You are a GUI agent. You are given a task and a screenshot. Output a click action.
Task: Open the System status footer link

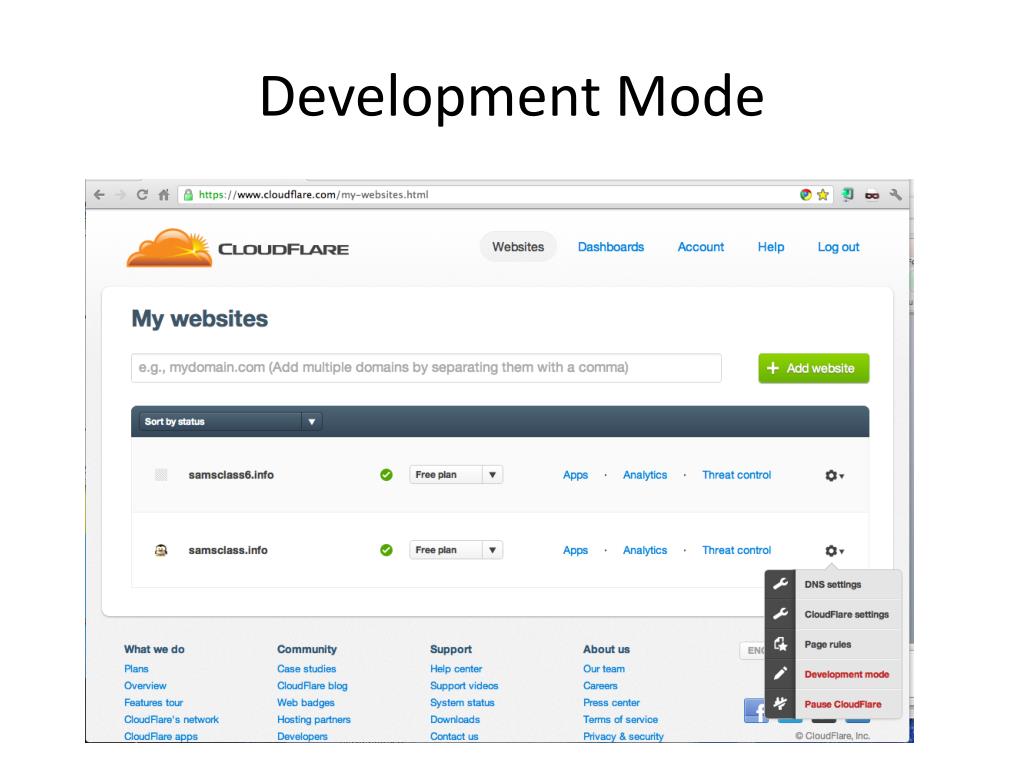click(462, 703)
